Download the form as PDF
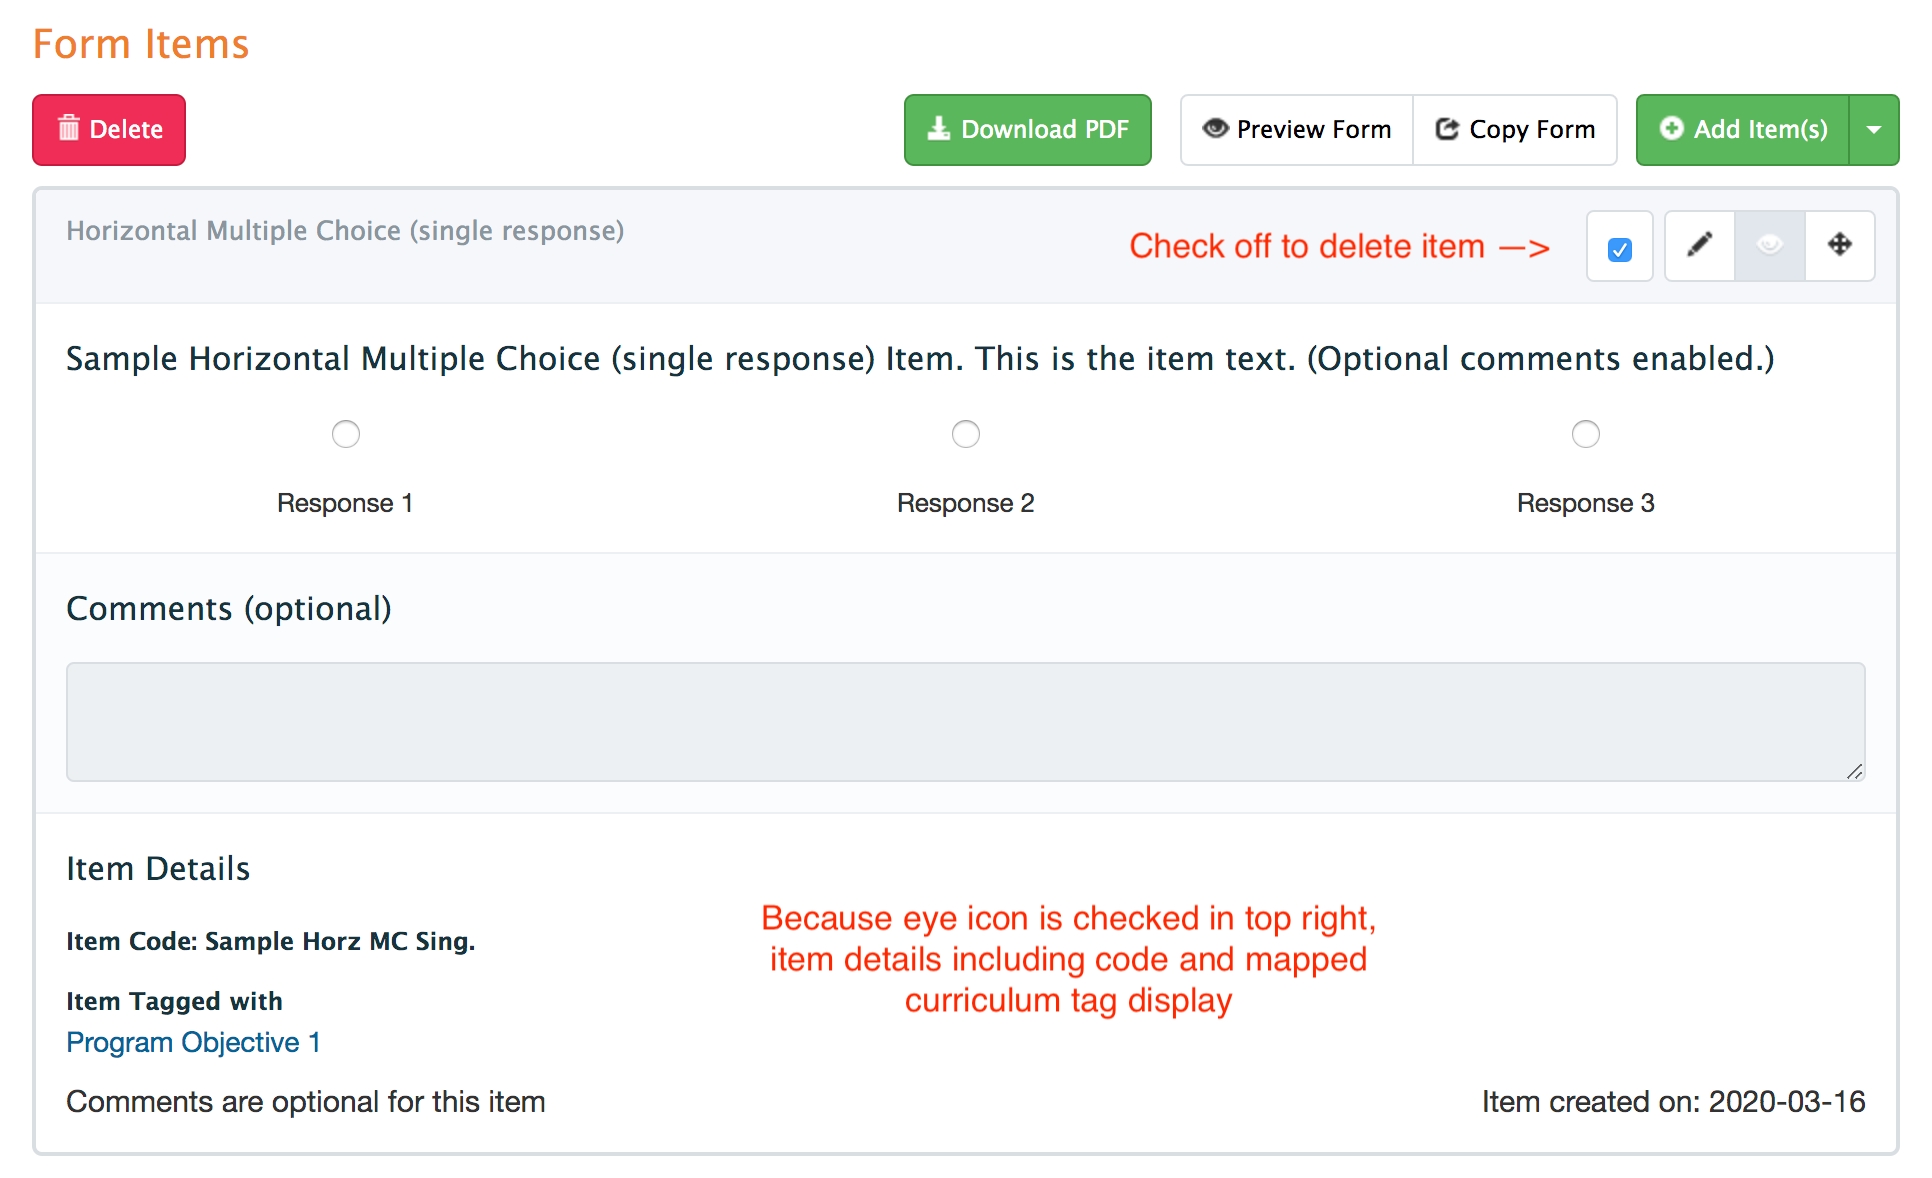The height and width of the screenshot is (1178, 1932). click(x=1027, y=130)
